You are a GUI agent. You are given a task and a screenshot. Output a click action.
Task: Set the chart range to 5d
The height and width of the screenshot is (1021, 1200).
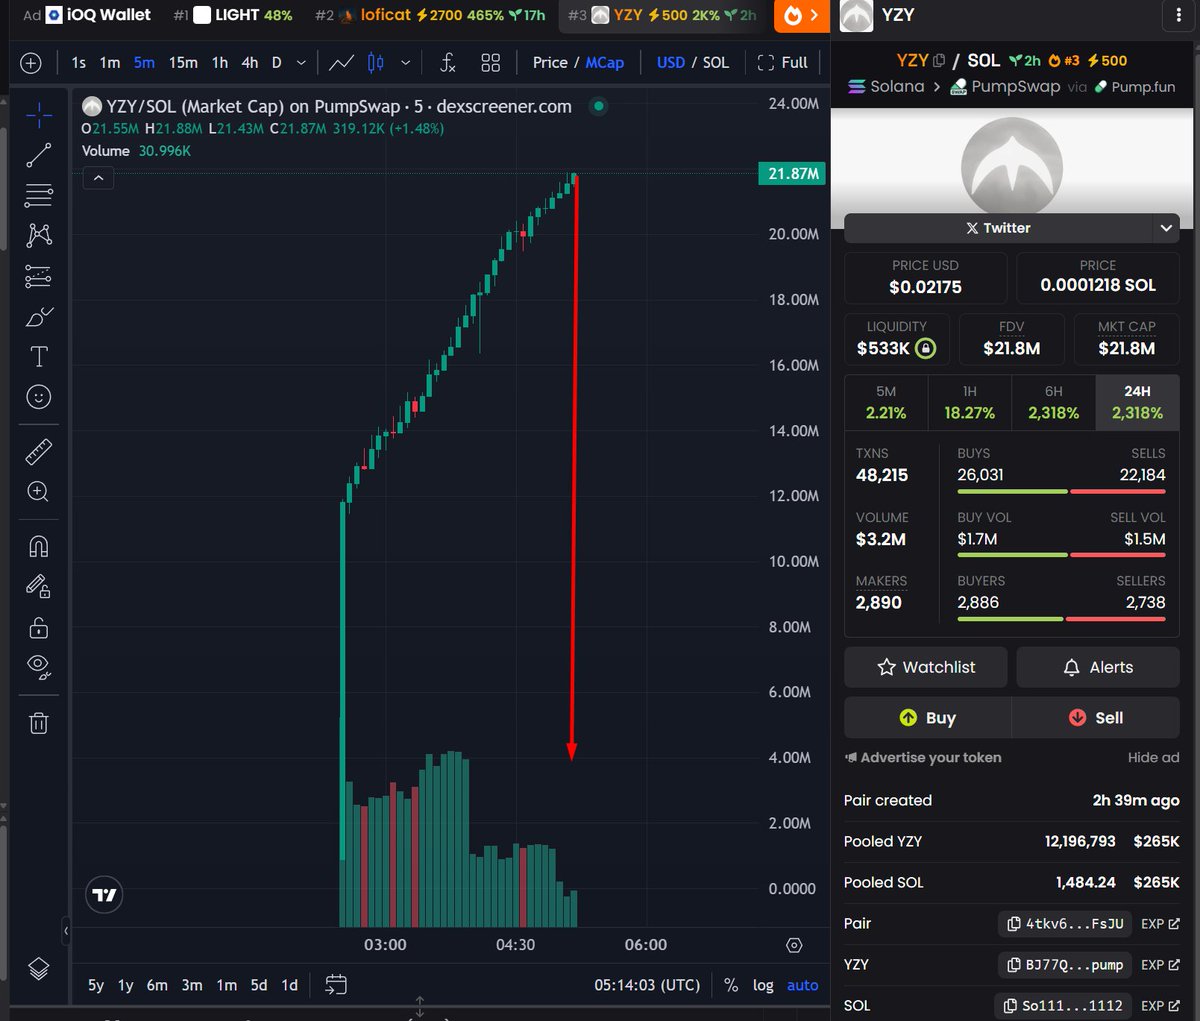(x=259, y=985)
